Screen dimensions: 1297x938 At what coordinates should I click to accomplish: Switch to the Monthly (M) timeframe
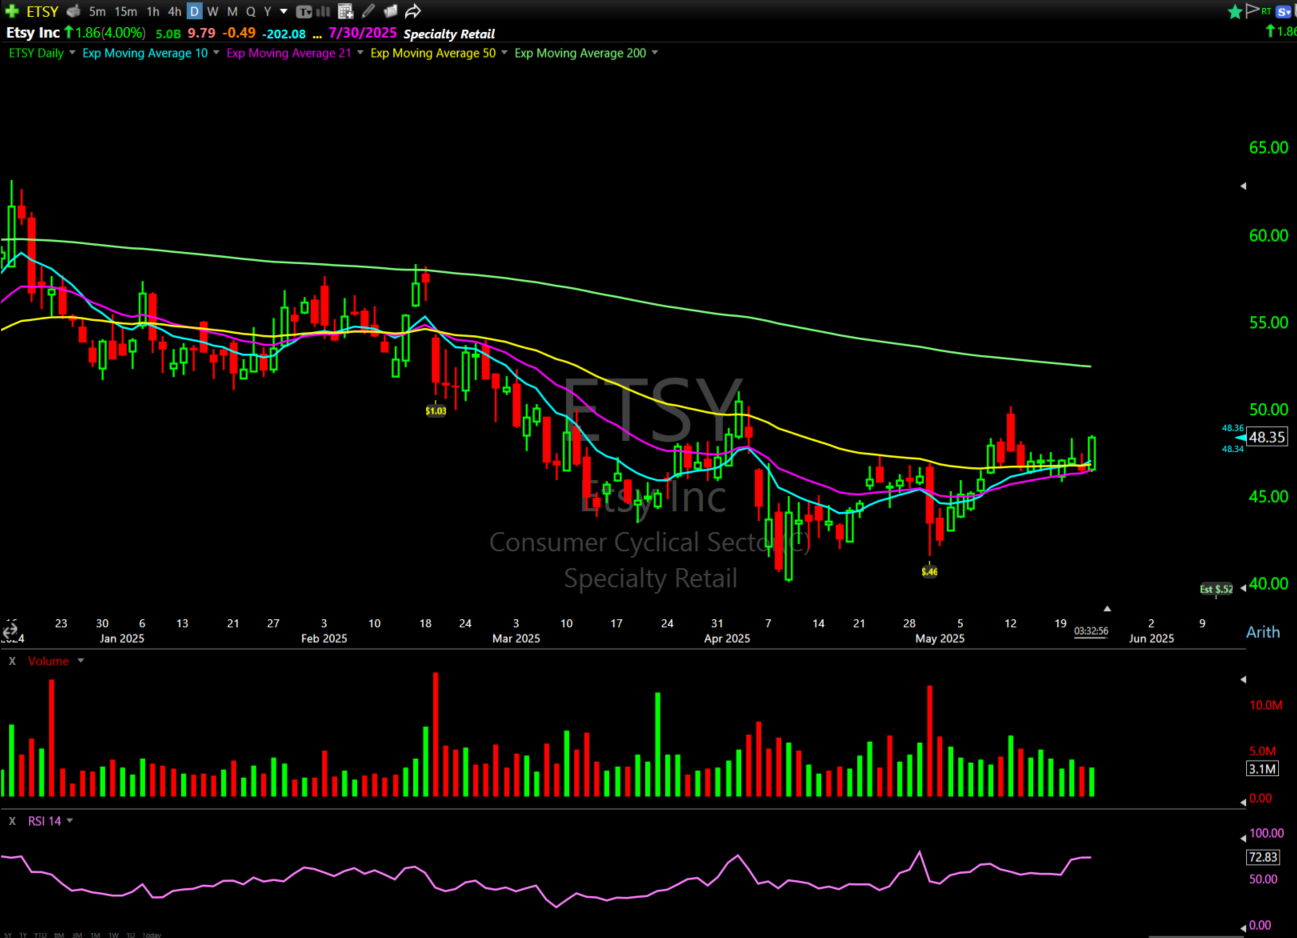pyautogui.click(x=233, y=11)
